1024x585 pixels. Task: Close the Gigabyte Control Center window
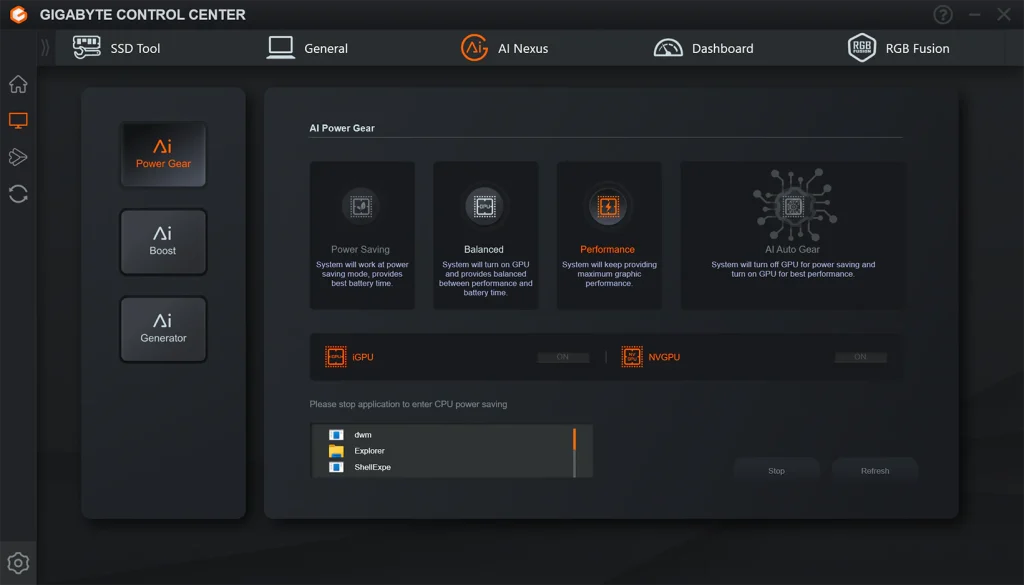coord(1004,14)
